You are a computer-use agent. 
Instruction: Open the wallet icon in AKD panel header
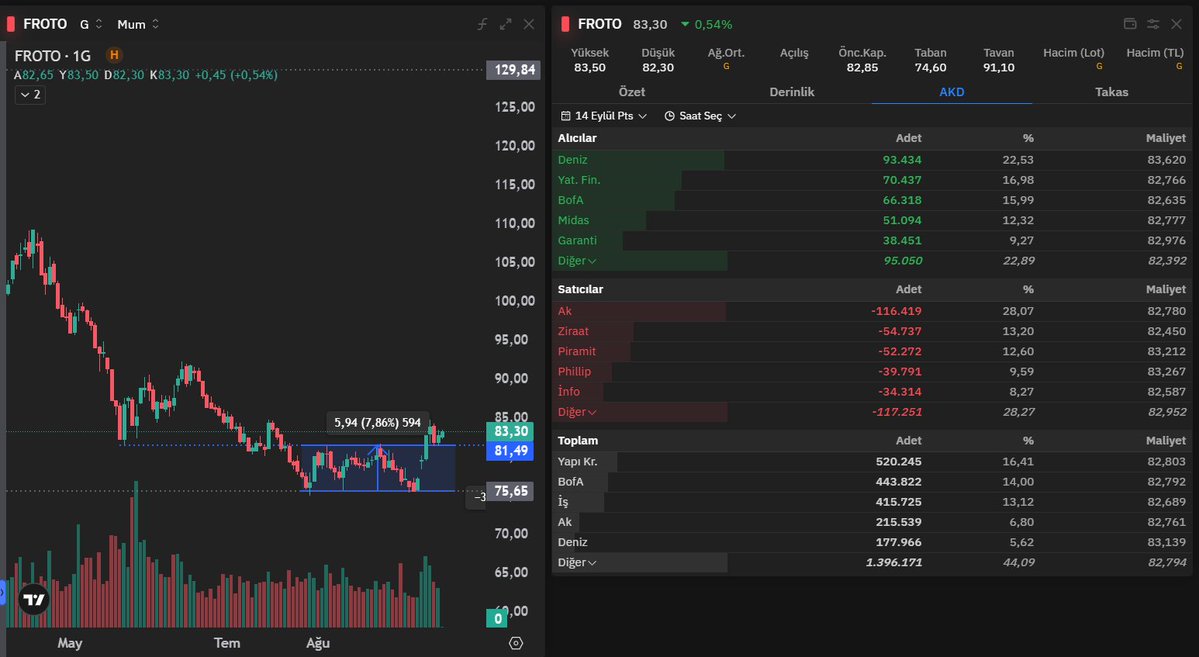(x=1129, y=24)
